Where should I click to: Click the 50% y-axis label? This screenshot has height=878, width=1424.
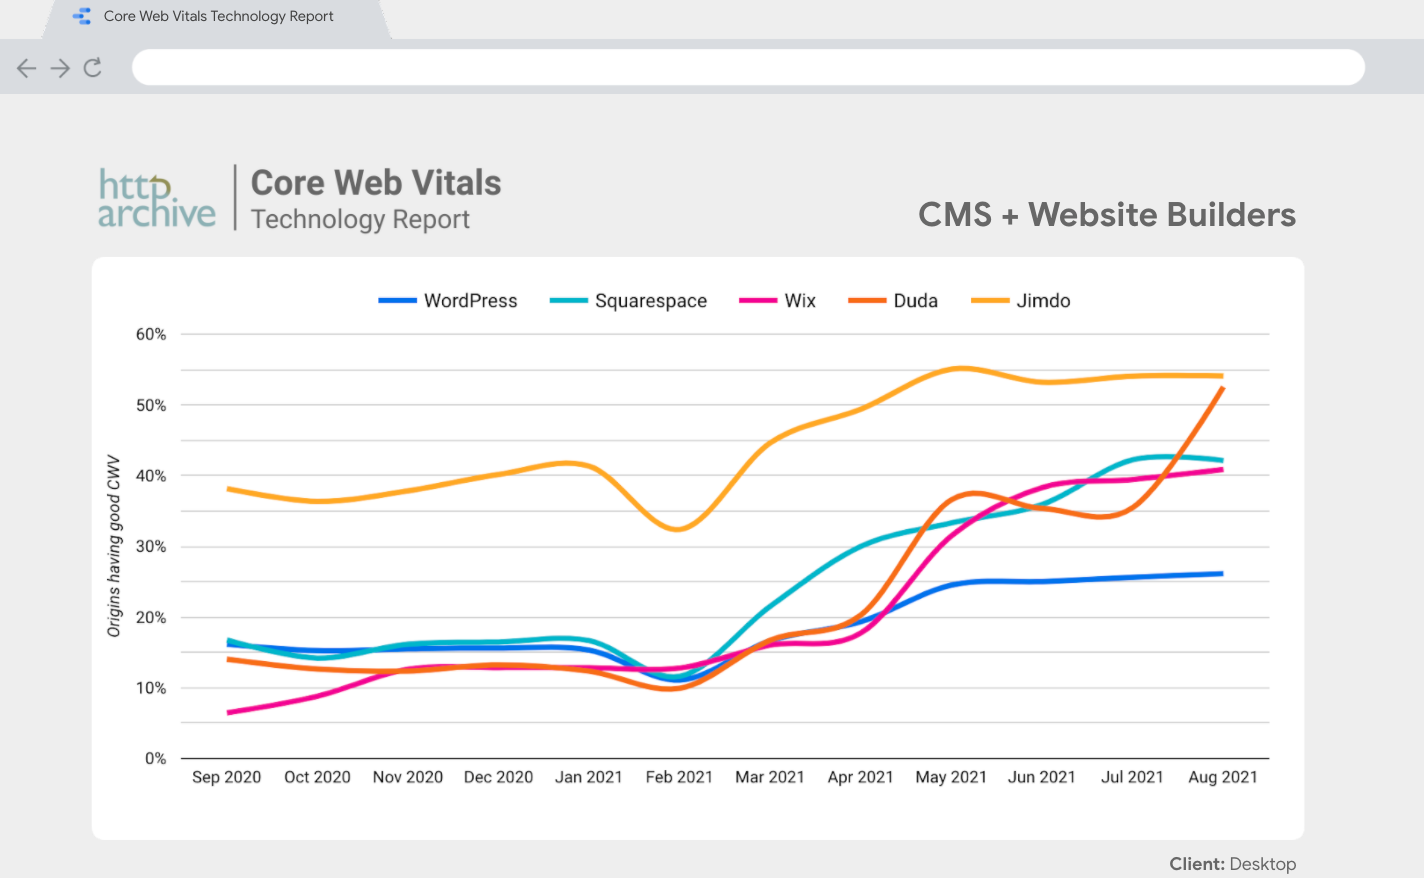pos(151,405)
